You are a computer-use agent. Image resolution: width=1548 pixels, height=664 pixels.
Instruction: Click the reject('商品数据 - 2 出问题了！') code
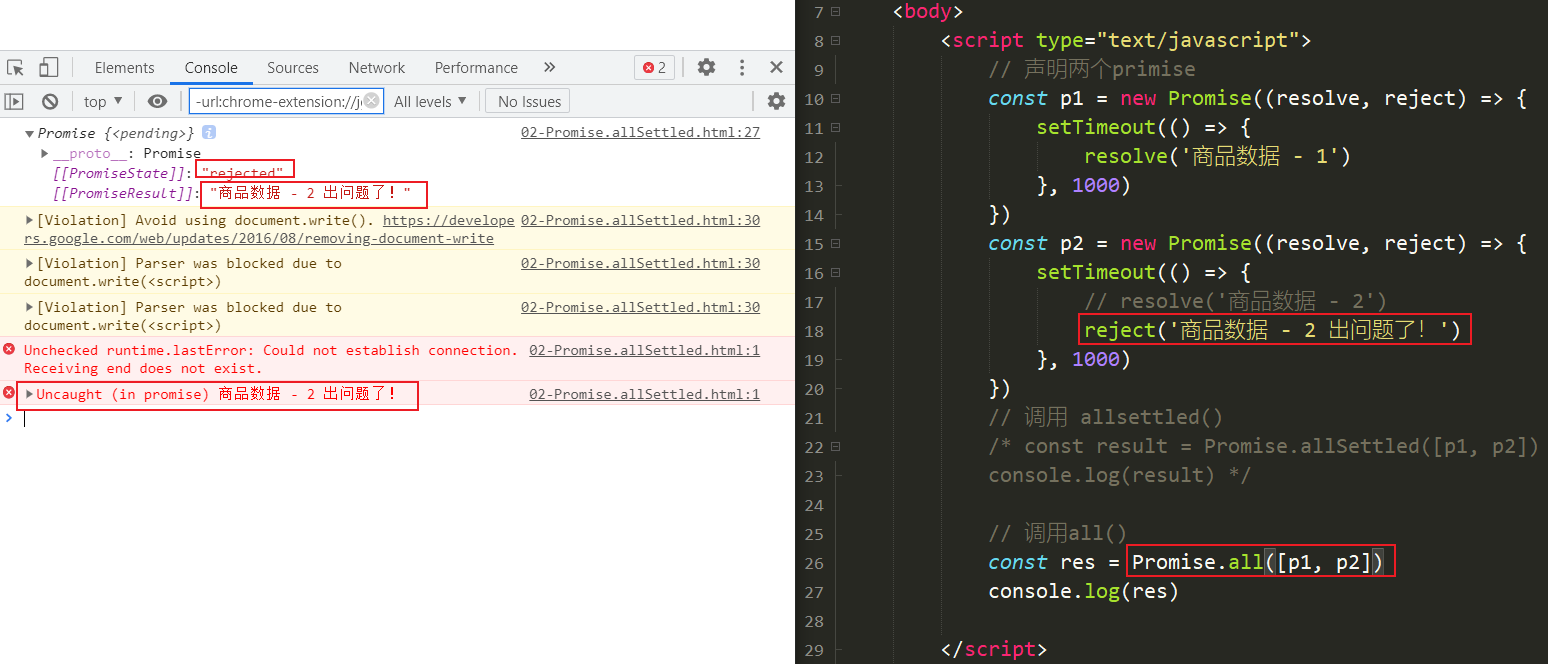click(1273, 330)
